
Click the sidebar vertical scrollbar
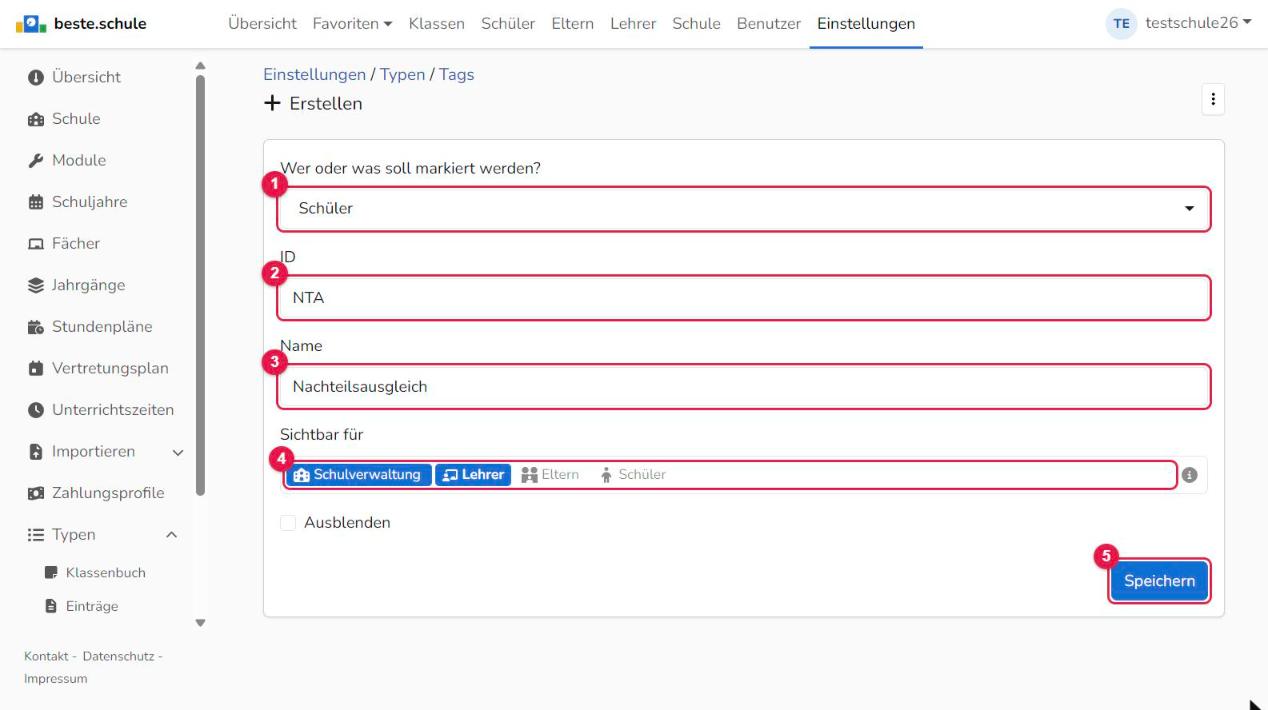[x=200, y=285]
